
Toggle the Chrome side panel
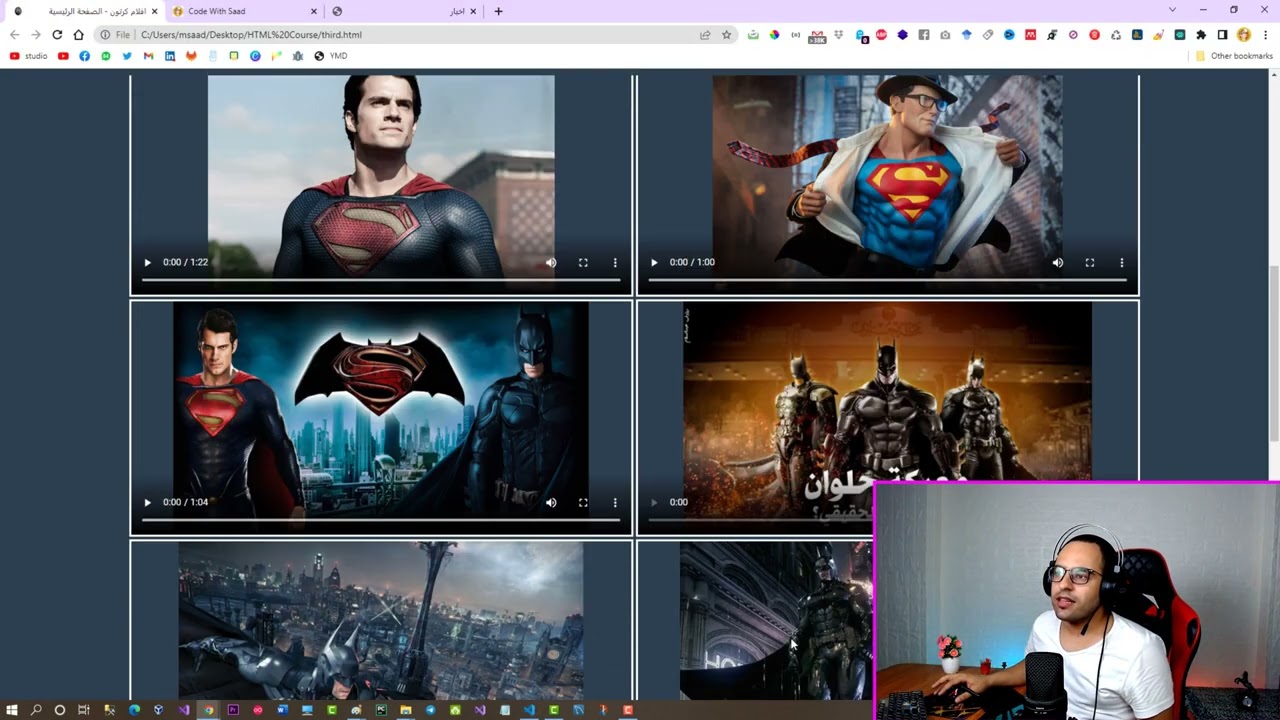pos(1222,35)
